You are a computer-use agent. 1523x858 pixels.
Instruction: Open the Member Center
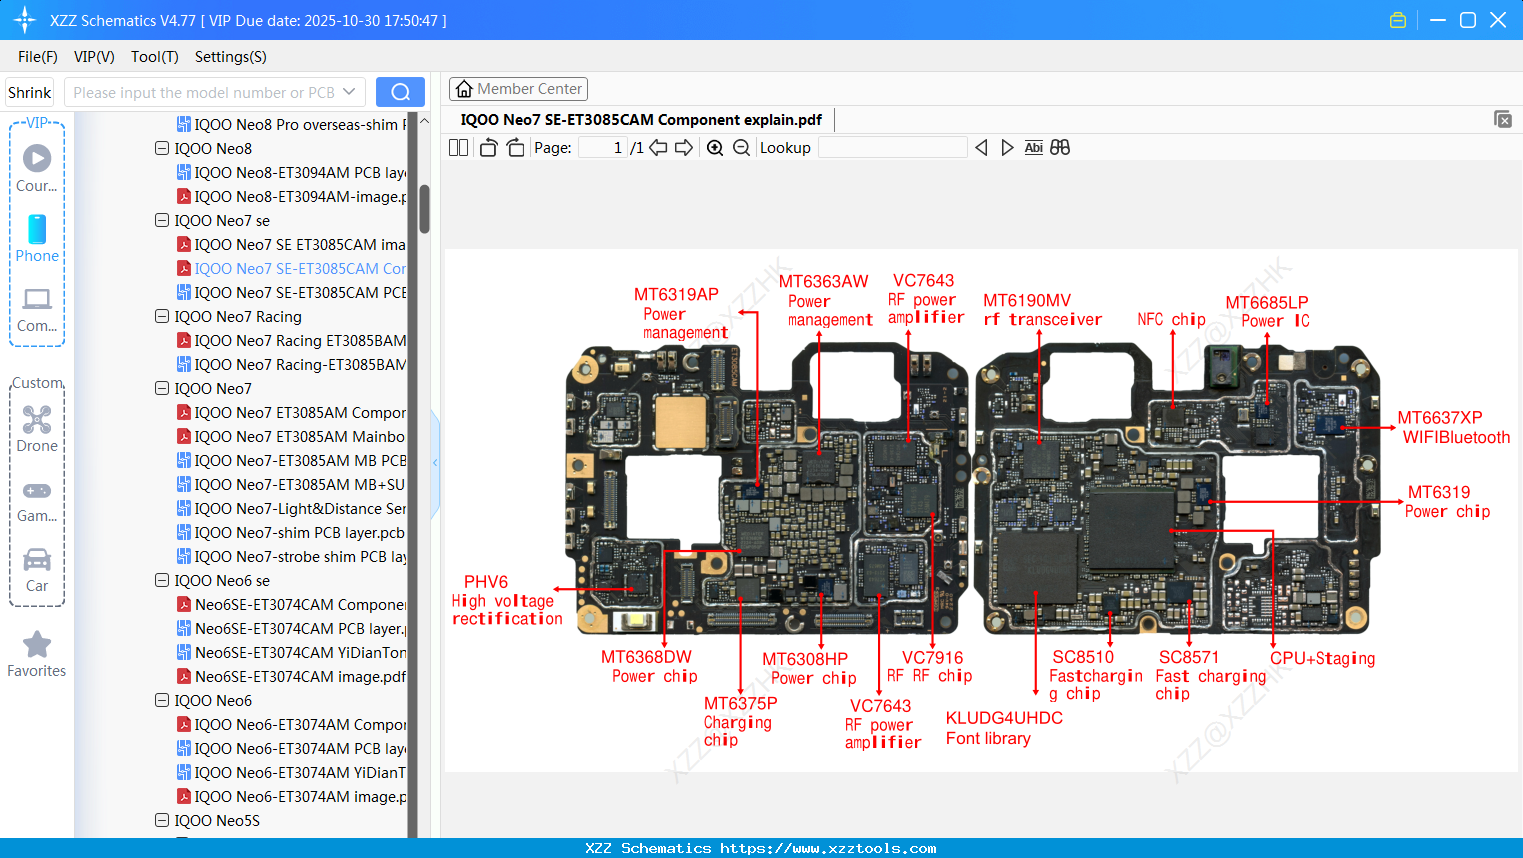point(518,89)
